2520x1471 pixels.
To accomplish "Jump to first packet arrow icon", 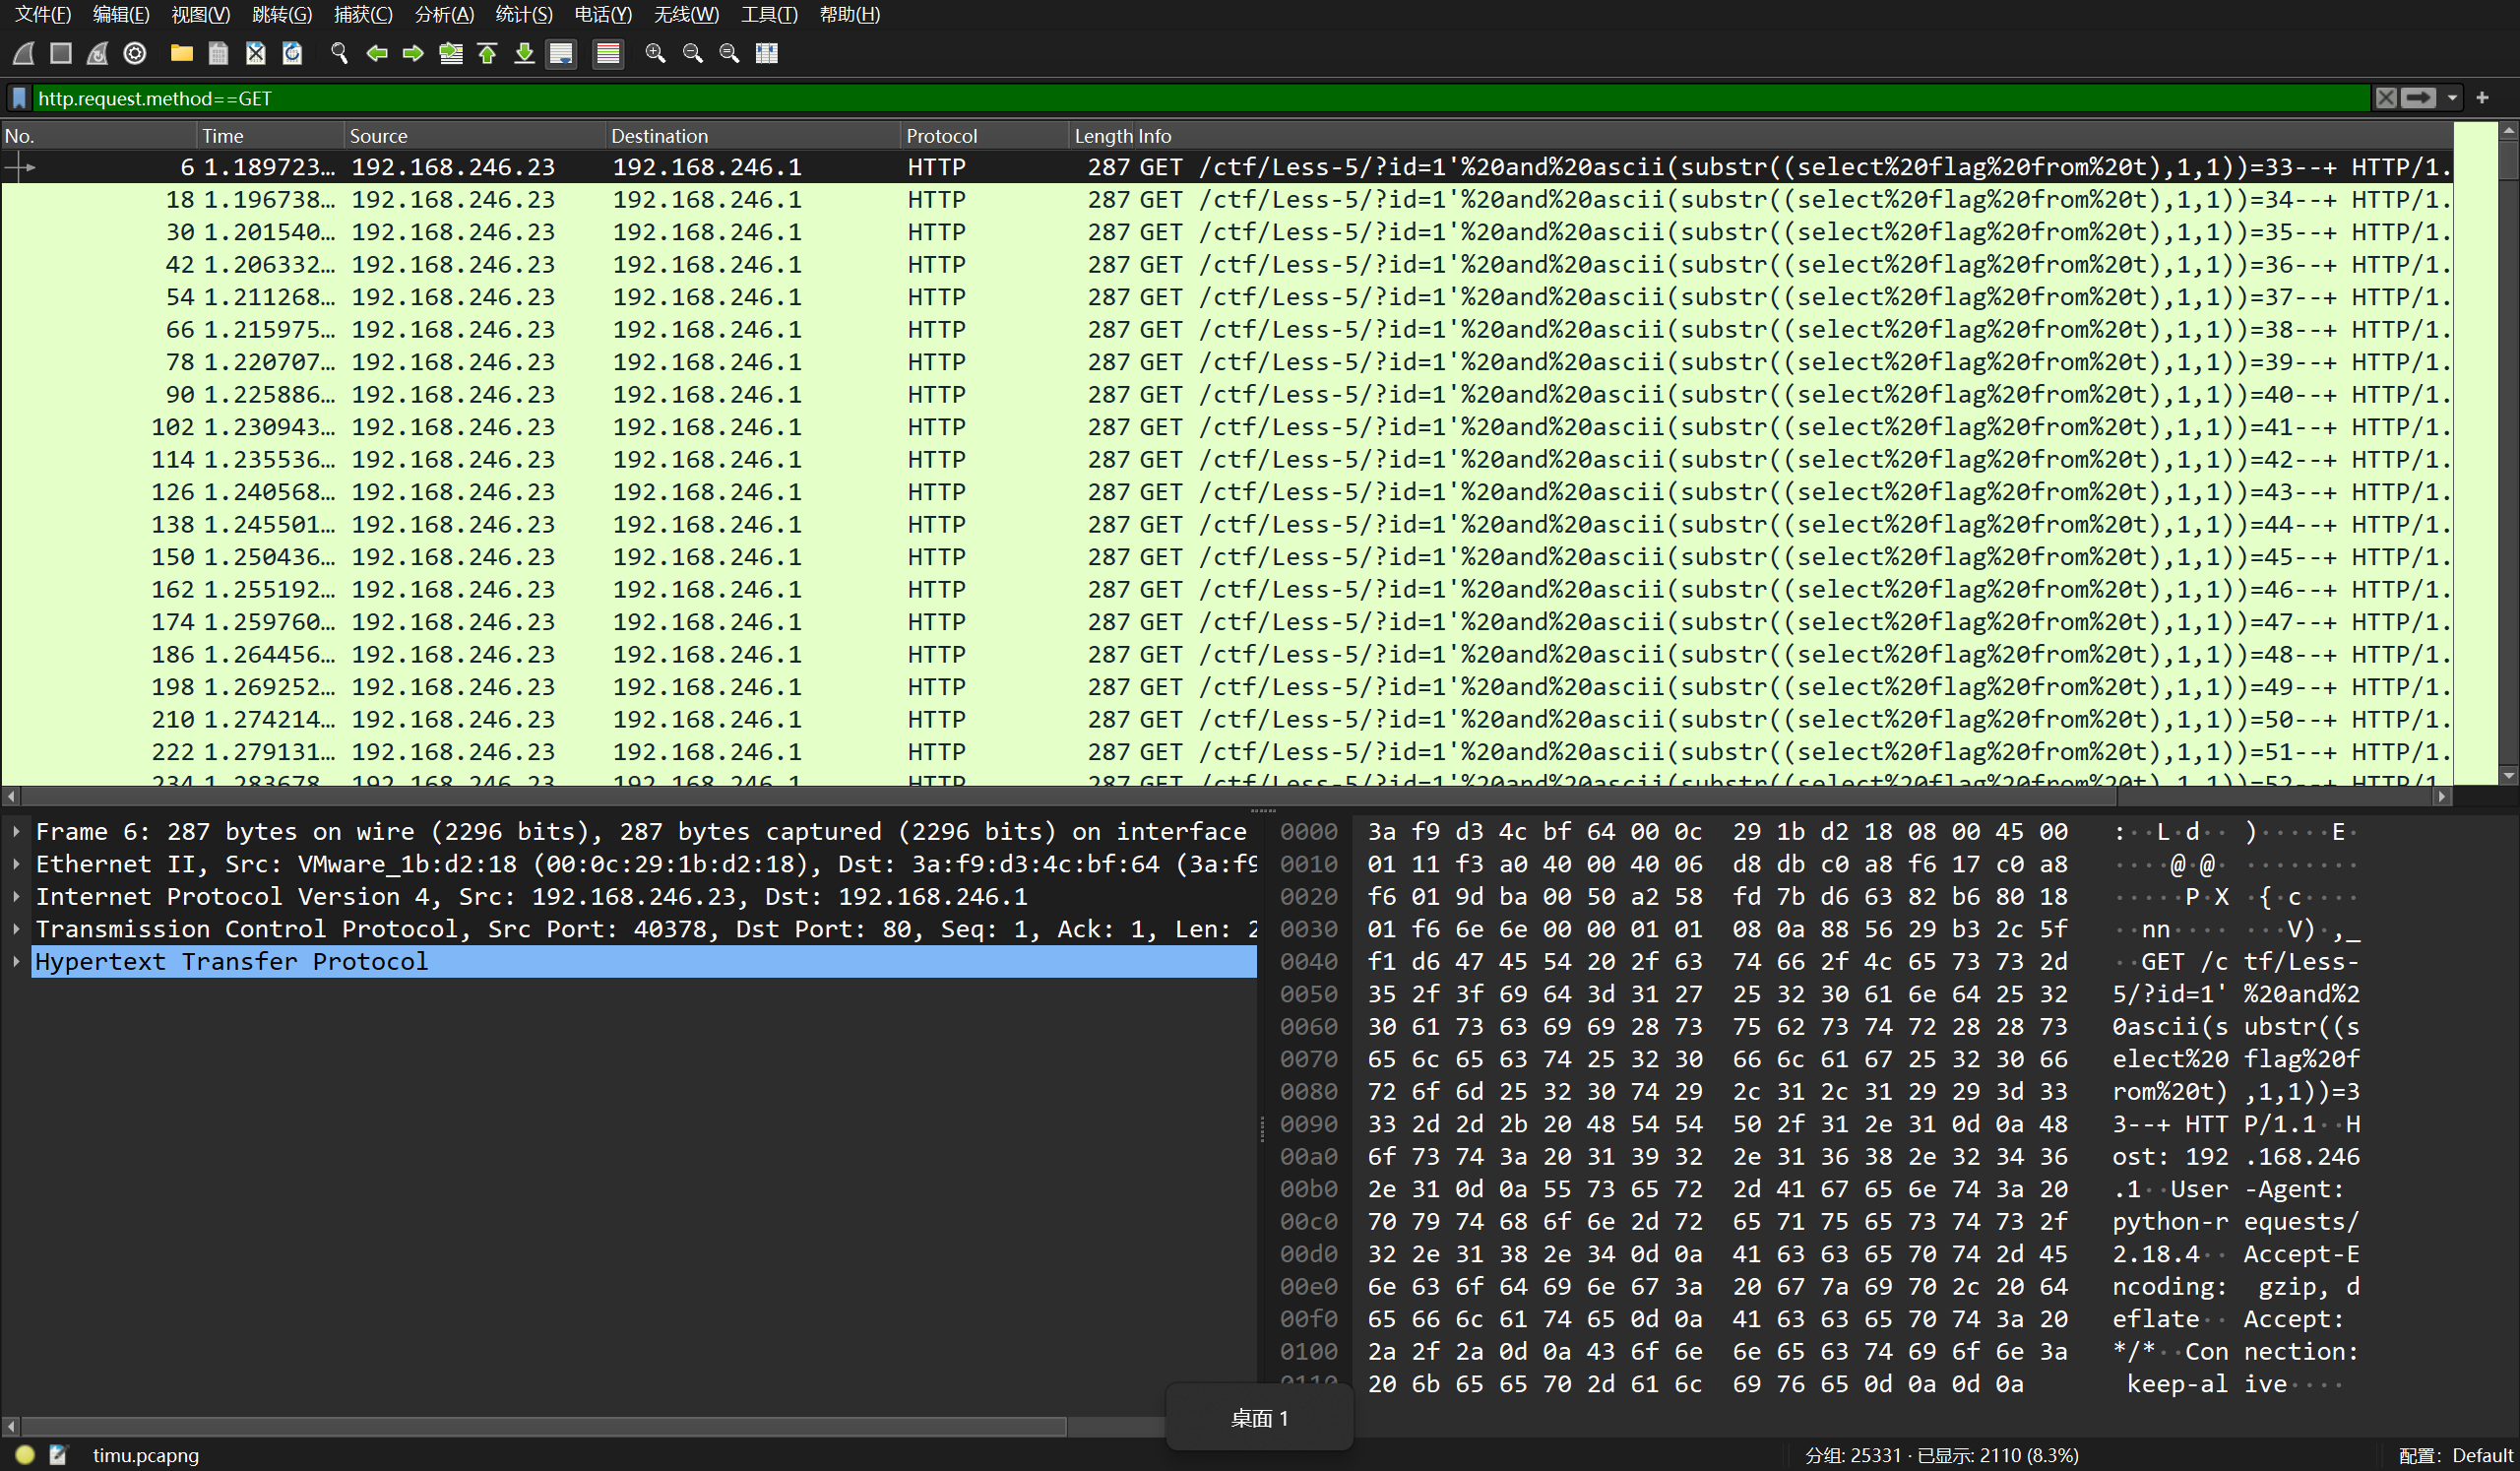I will (488, 54).
